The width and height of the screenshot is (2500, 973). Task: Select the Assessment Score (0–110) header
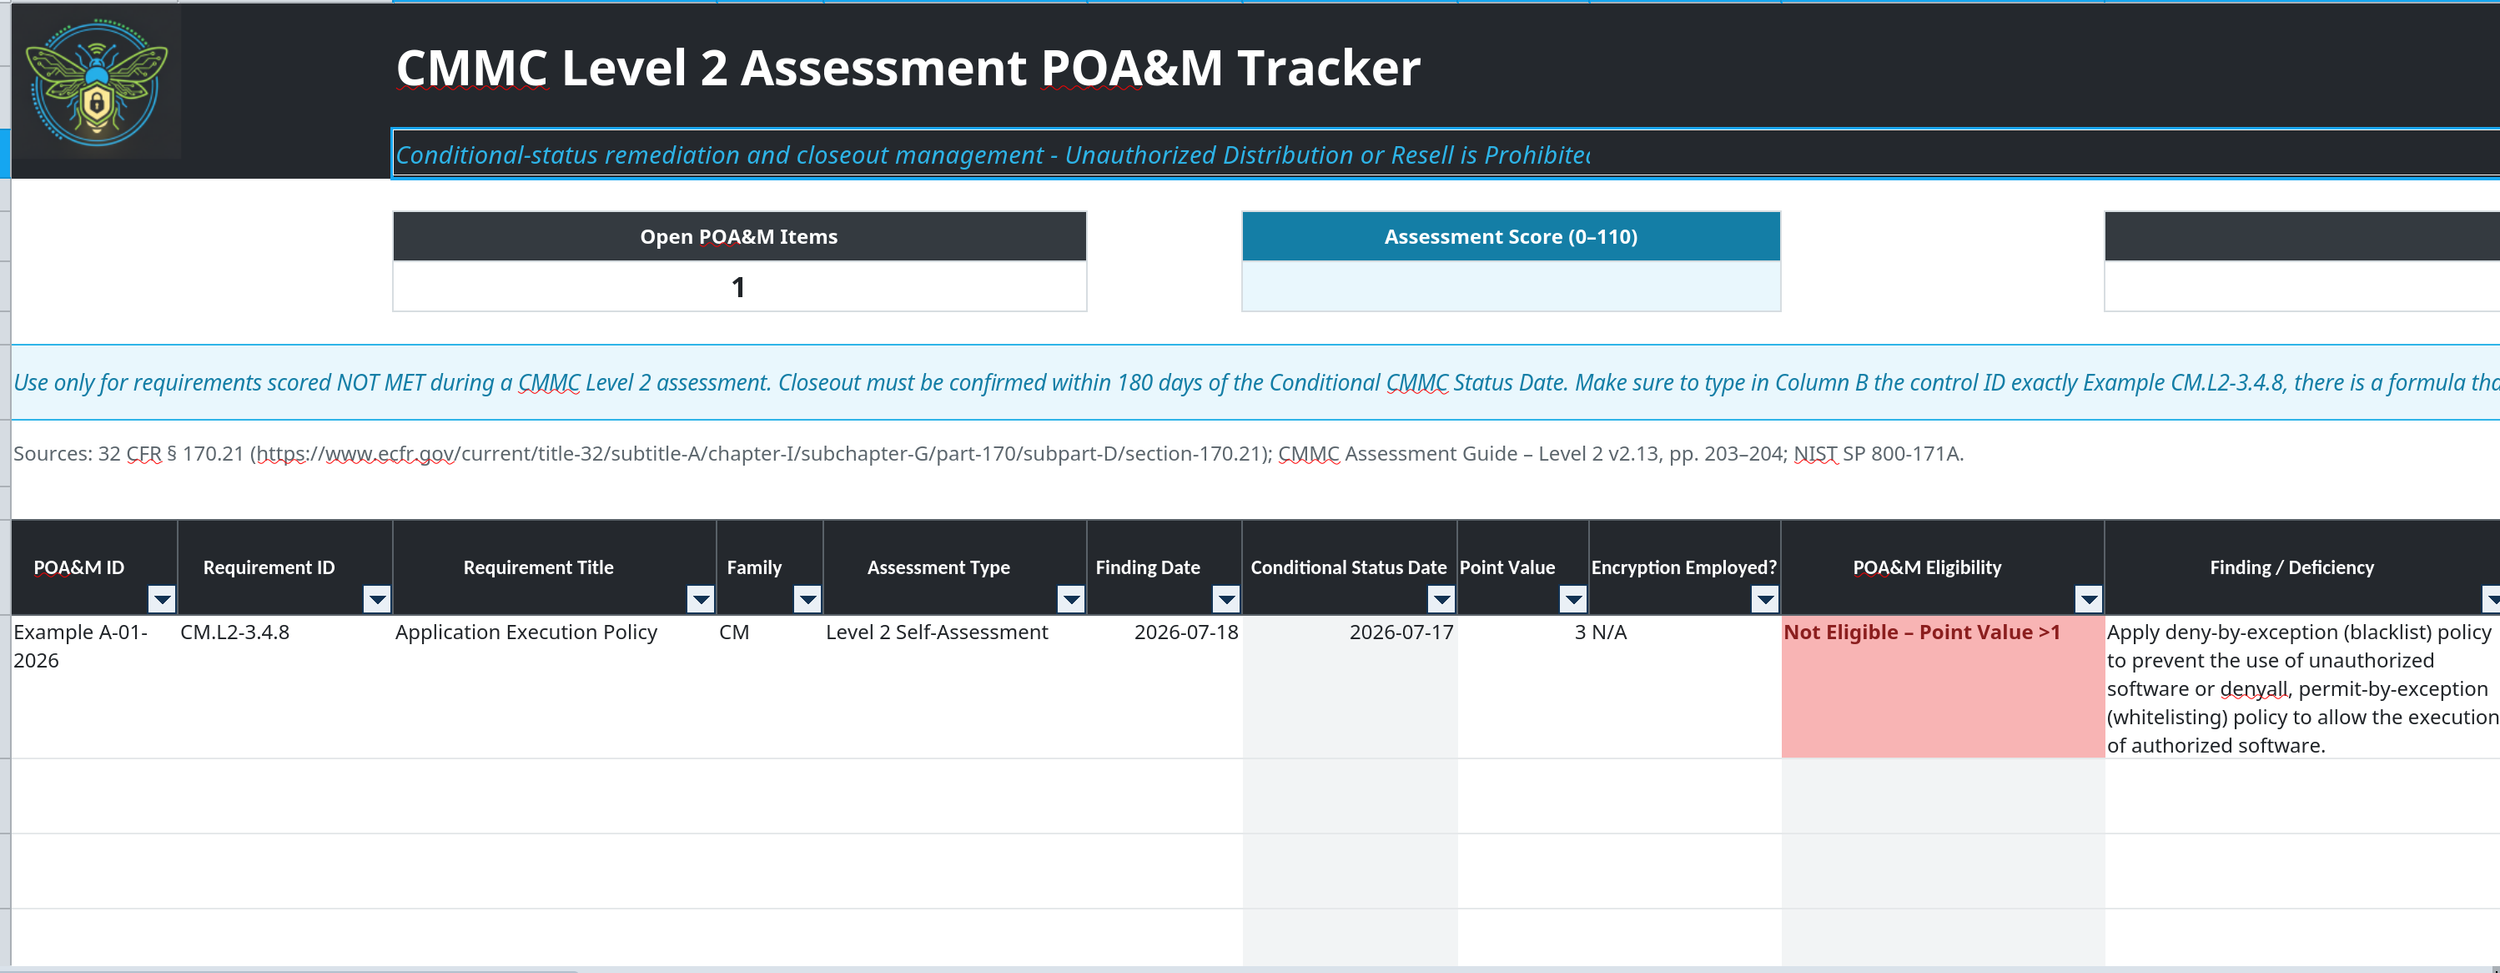pos(1510,236)
